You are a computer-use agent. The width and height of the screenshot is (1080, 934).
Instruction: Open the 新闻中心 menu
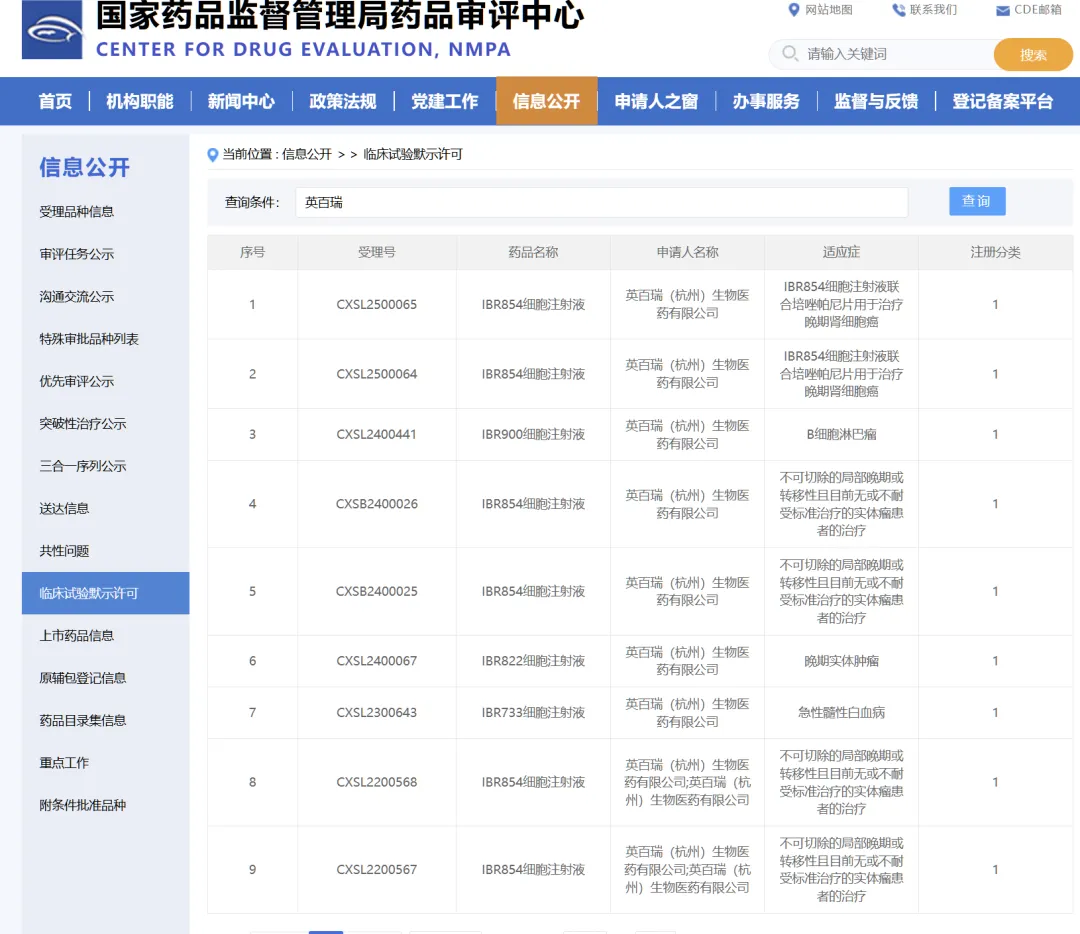tap(241, 101)
